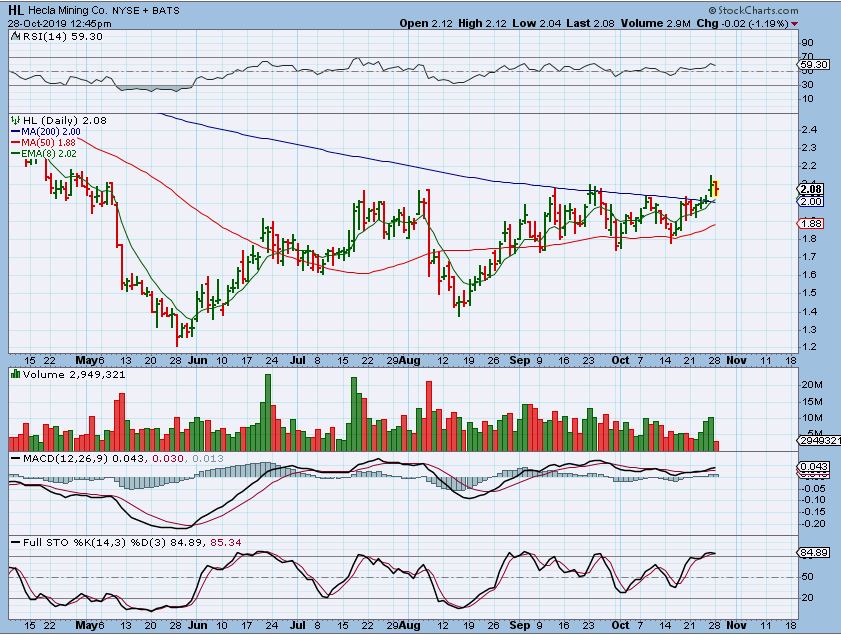841x635 pixels.
Task: Click the 84.89 stochastic value tag
Action: 814,552
